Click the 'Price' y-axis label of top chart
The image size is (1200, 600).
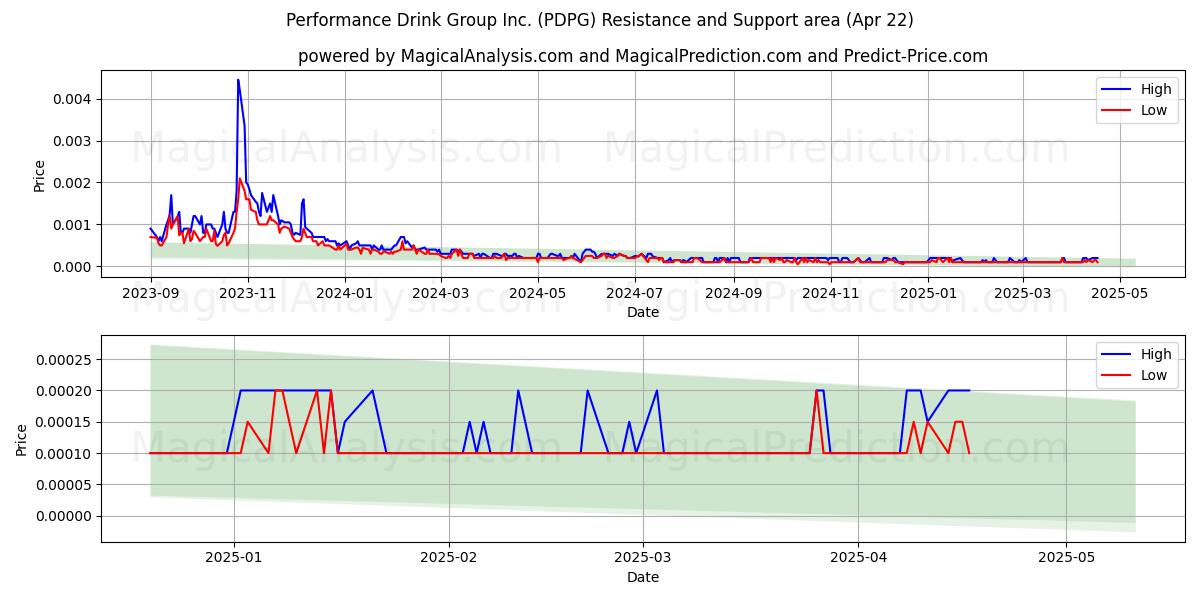(x=40, y=175)
